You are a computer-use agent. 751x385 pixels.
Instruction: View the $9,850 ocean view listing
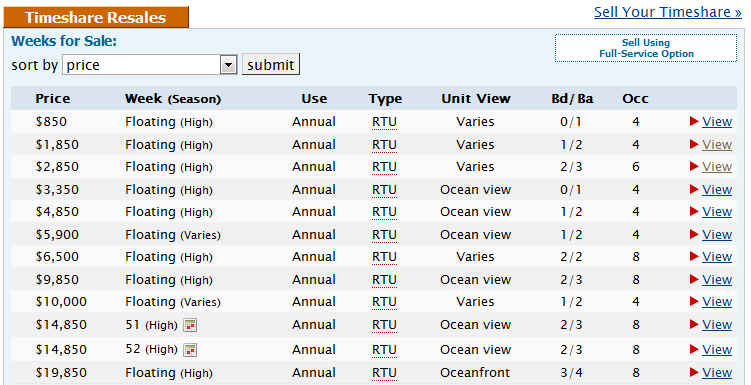tap(717, 280)
